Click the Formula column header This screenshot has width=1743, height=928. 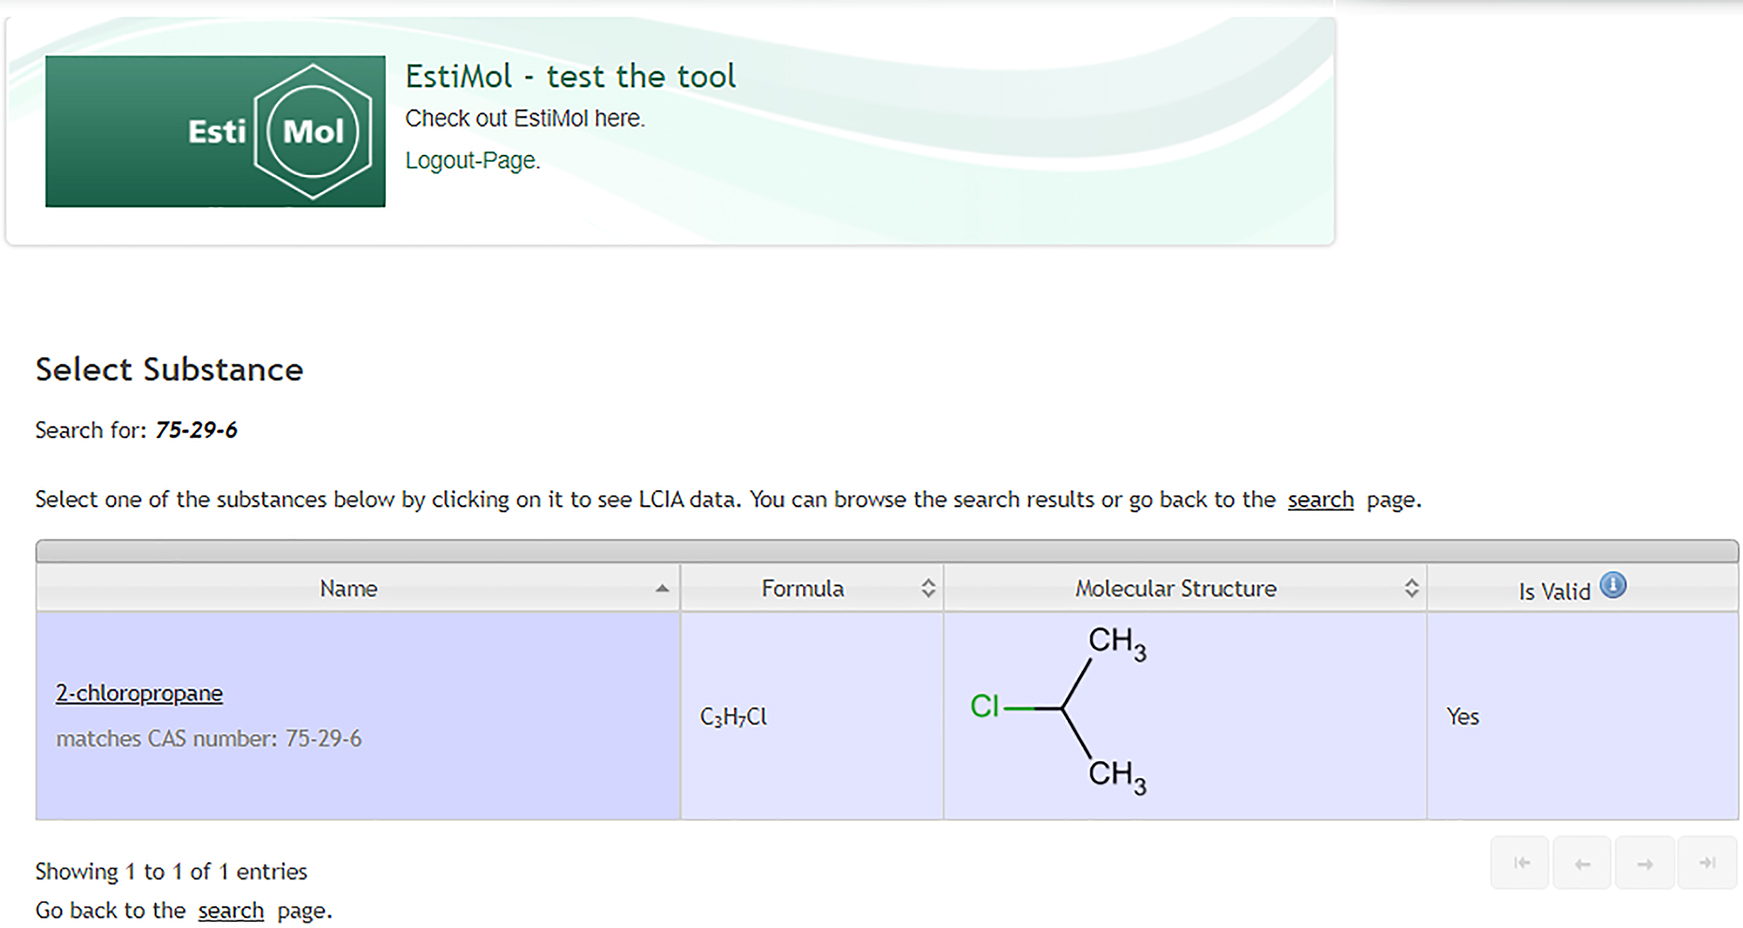[803, 588]
